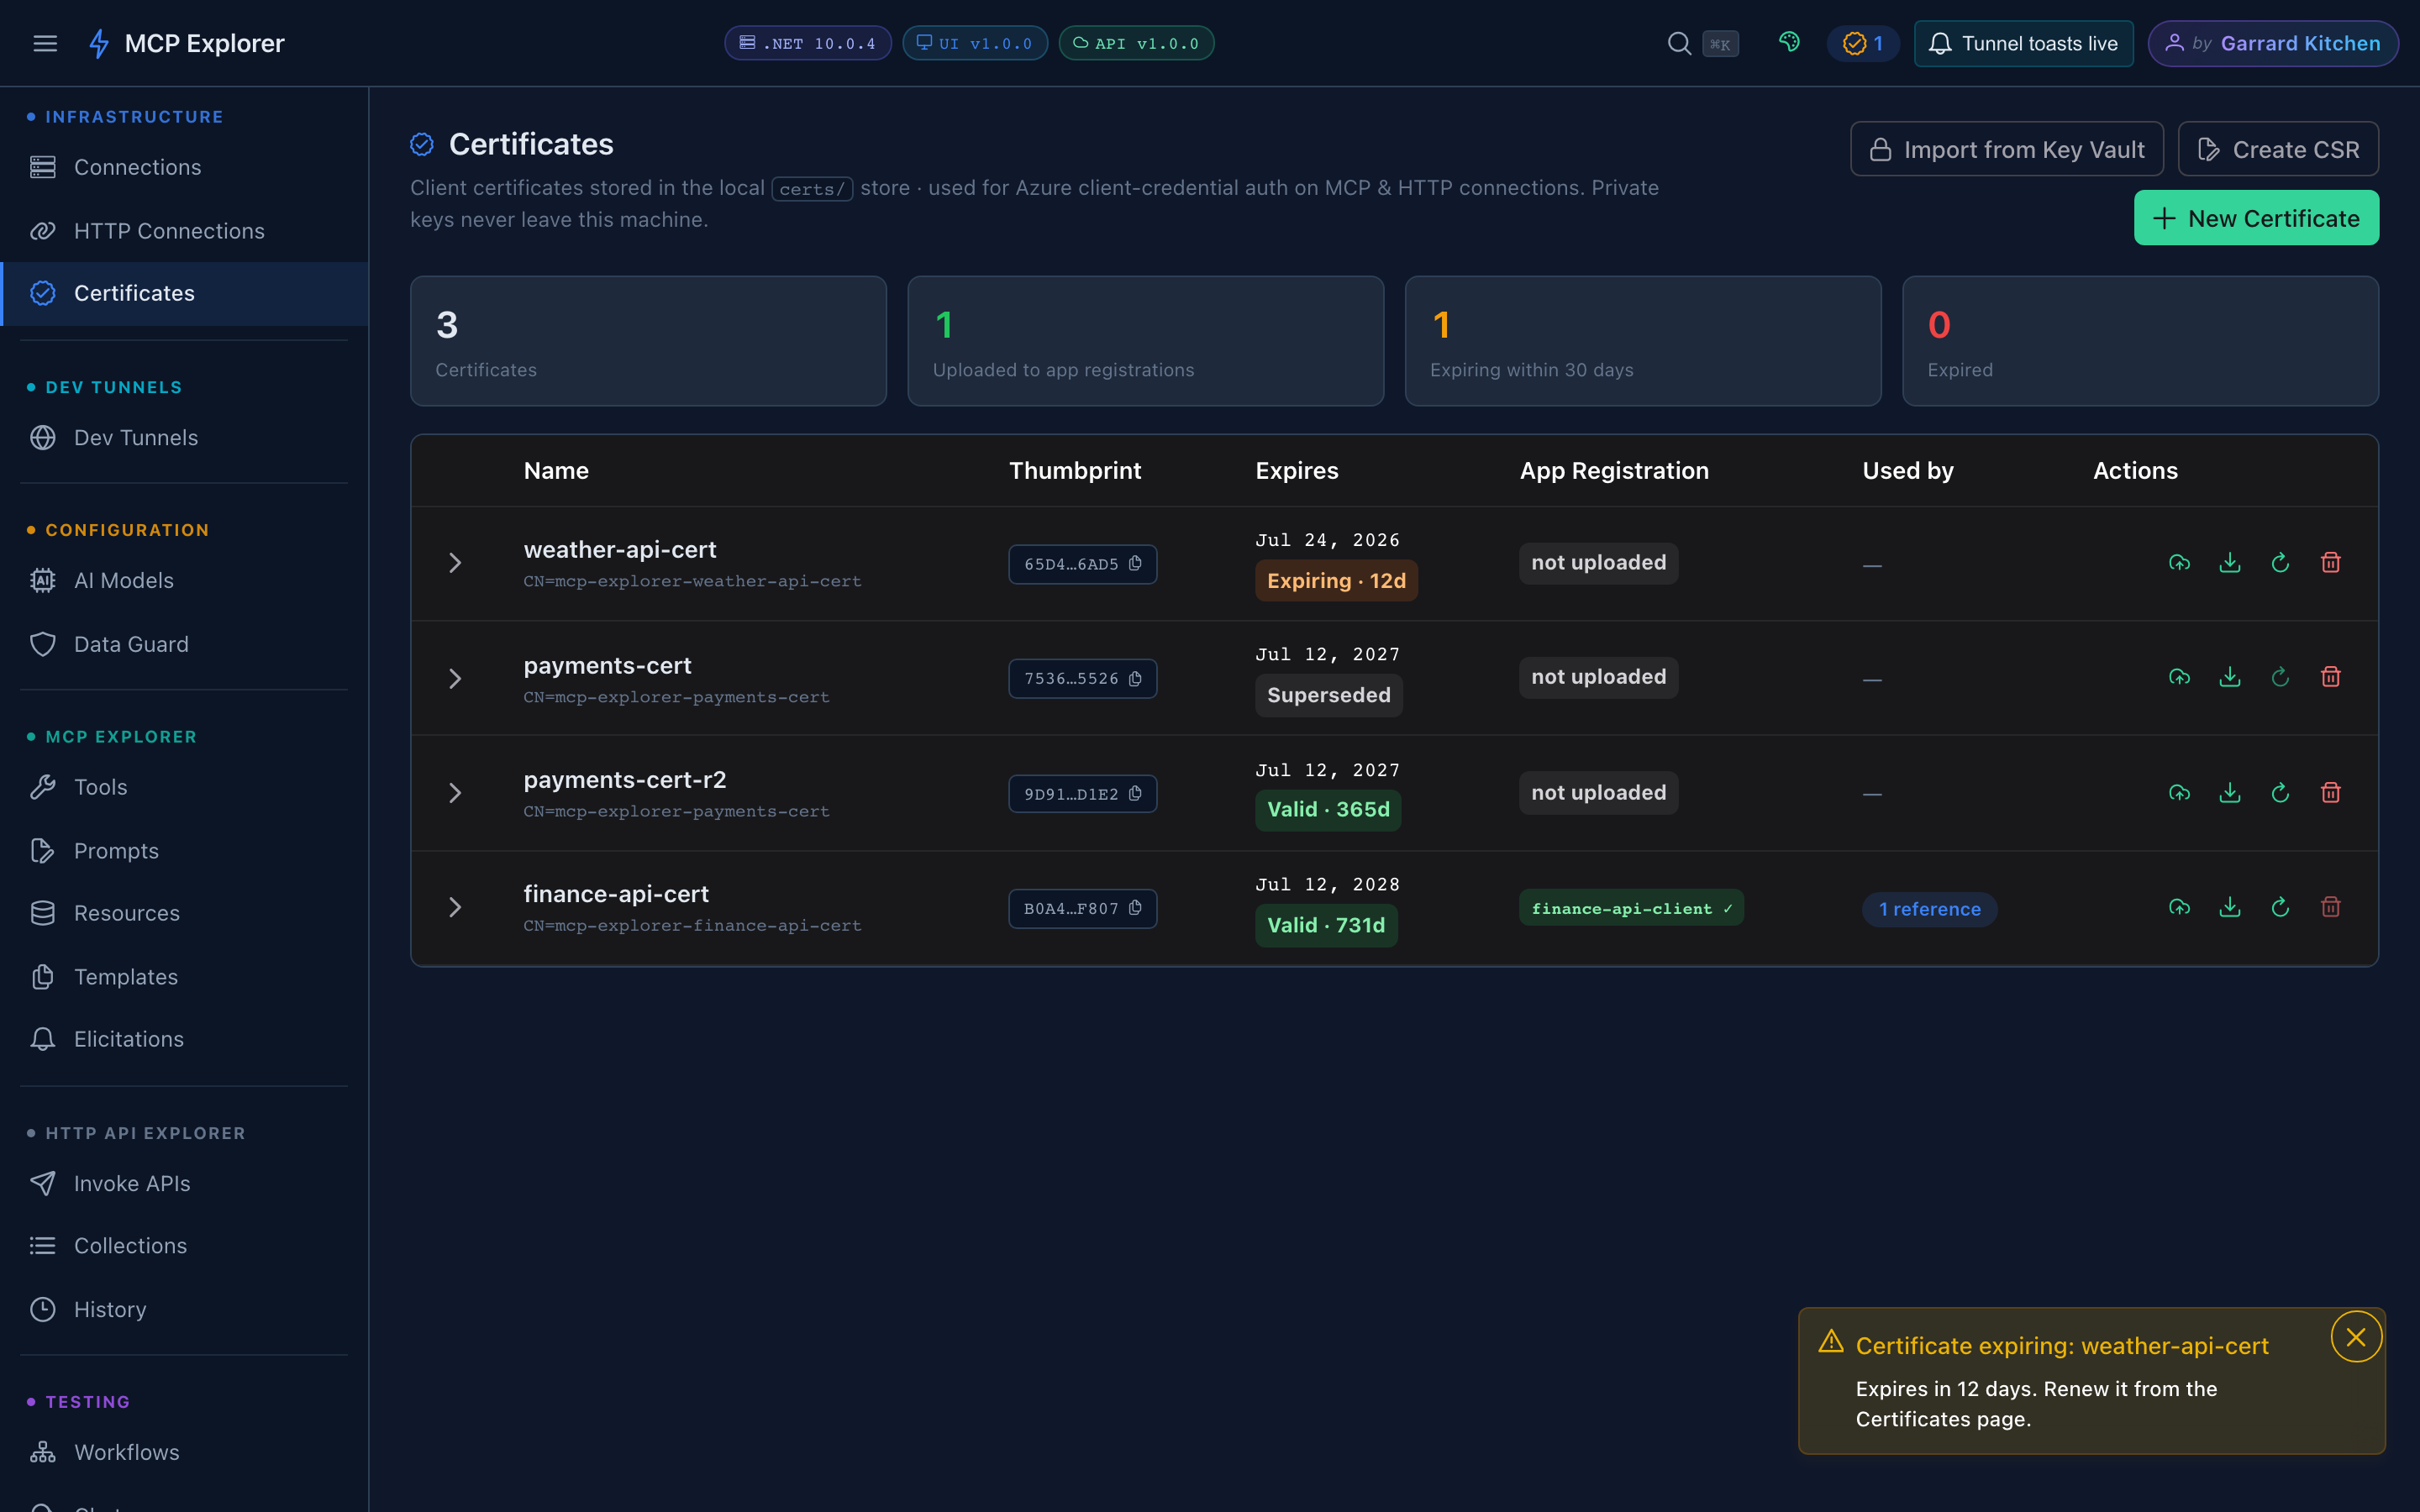Open Dev Tunnels page
This screenshot has width=2420, height=1512.
[x=185, y=438]
